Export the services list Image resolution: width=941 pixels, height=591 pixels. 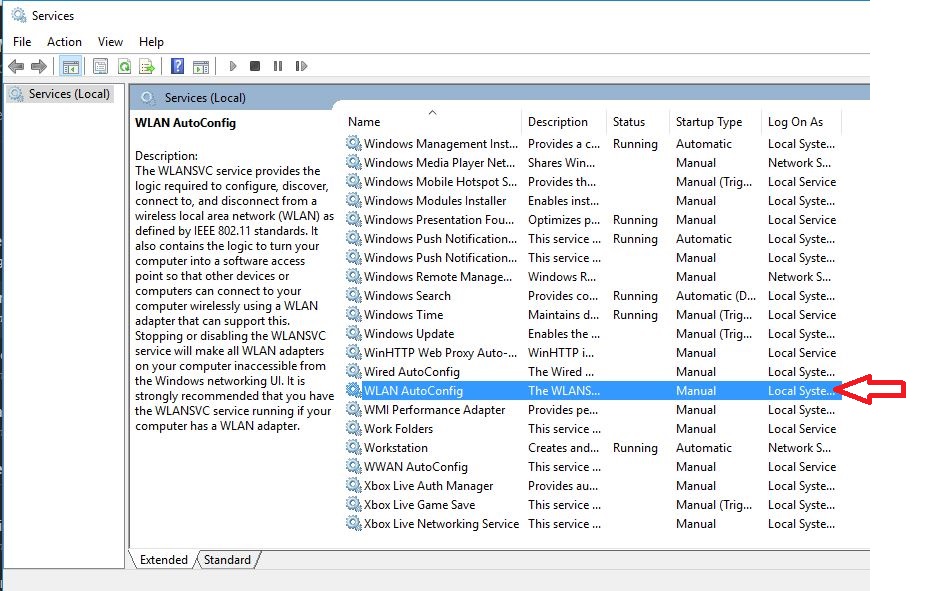(148, 66)
